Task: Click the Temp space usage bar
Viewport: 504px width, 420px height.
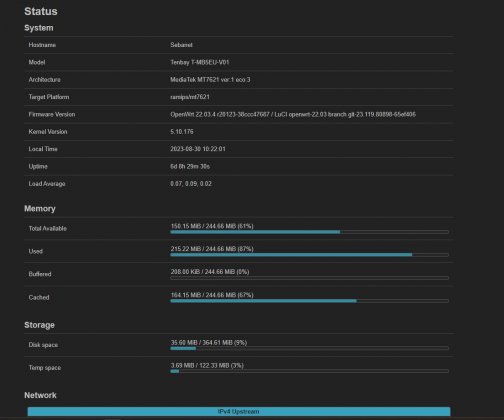Action: click(x=310, y=371)
